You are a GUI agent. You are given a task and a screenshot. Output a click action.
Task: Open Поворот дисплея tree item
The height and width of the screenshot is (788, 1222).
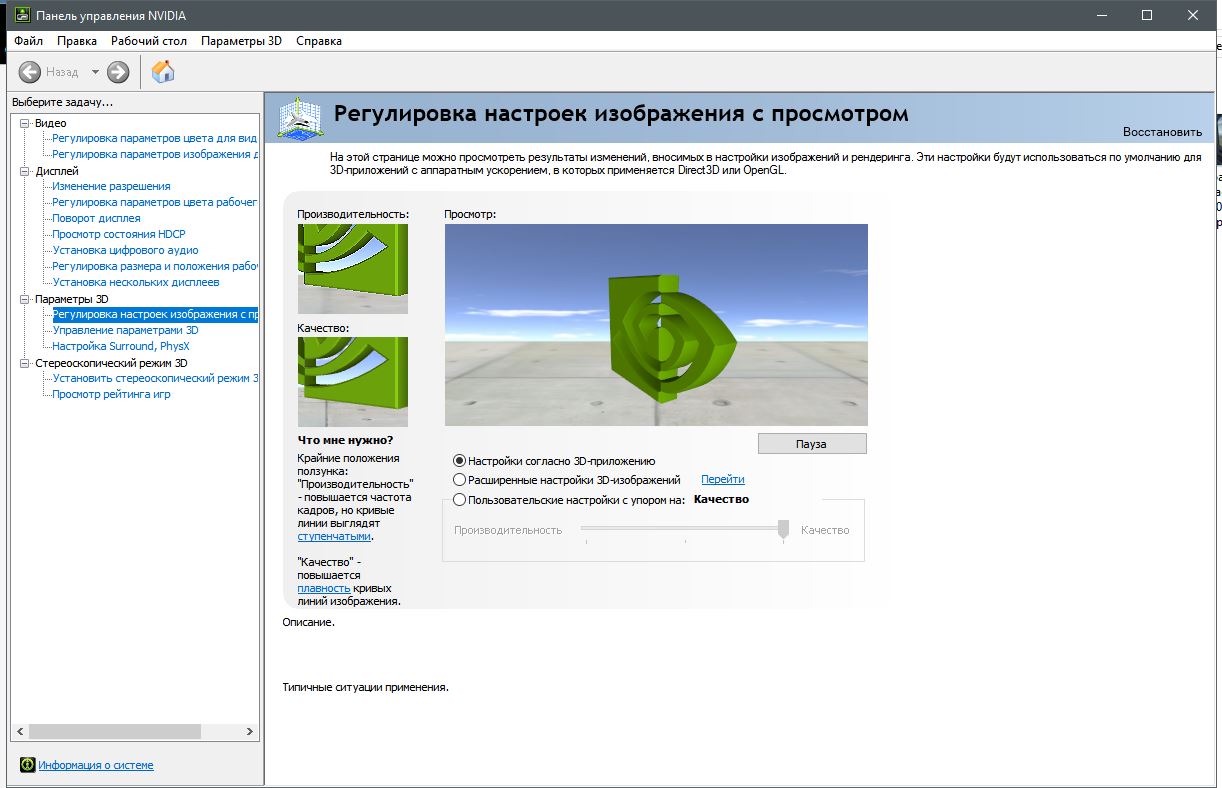[x=96, y=218]
